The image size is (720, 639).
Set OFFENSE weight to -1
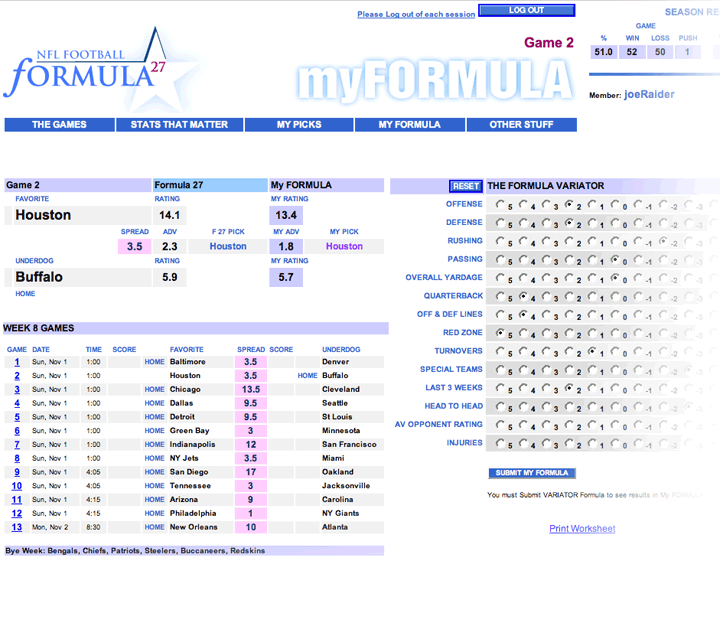pyautogui.click(x=638, y=204)
